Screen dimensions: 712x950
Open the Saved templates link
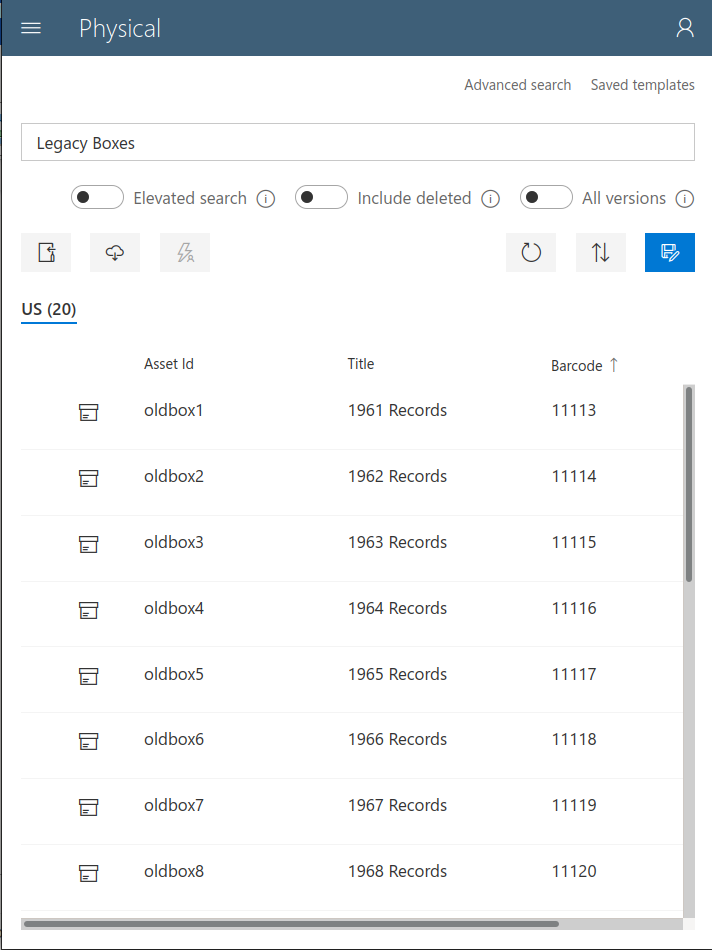click(x=642, y=85)
